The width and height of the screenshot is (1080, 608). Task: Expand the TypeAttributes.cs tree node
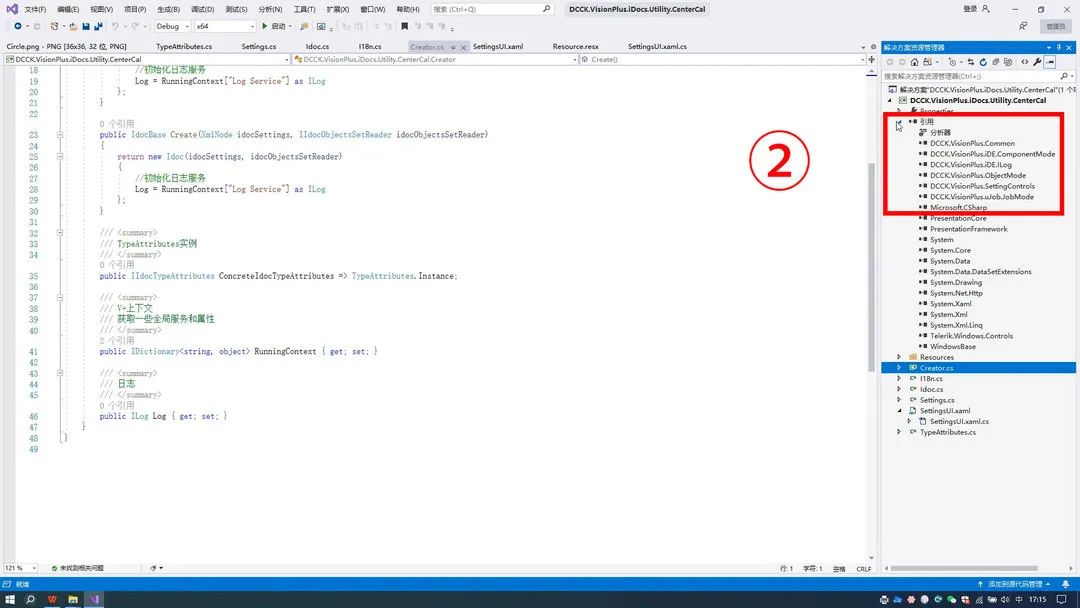(900, 432)
